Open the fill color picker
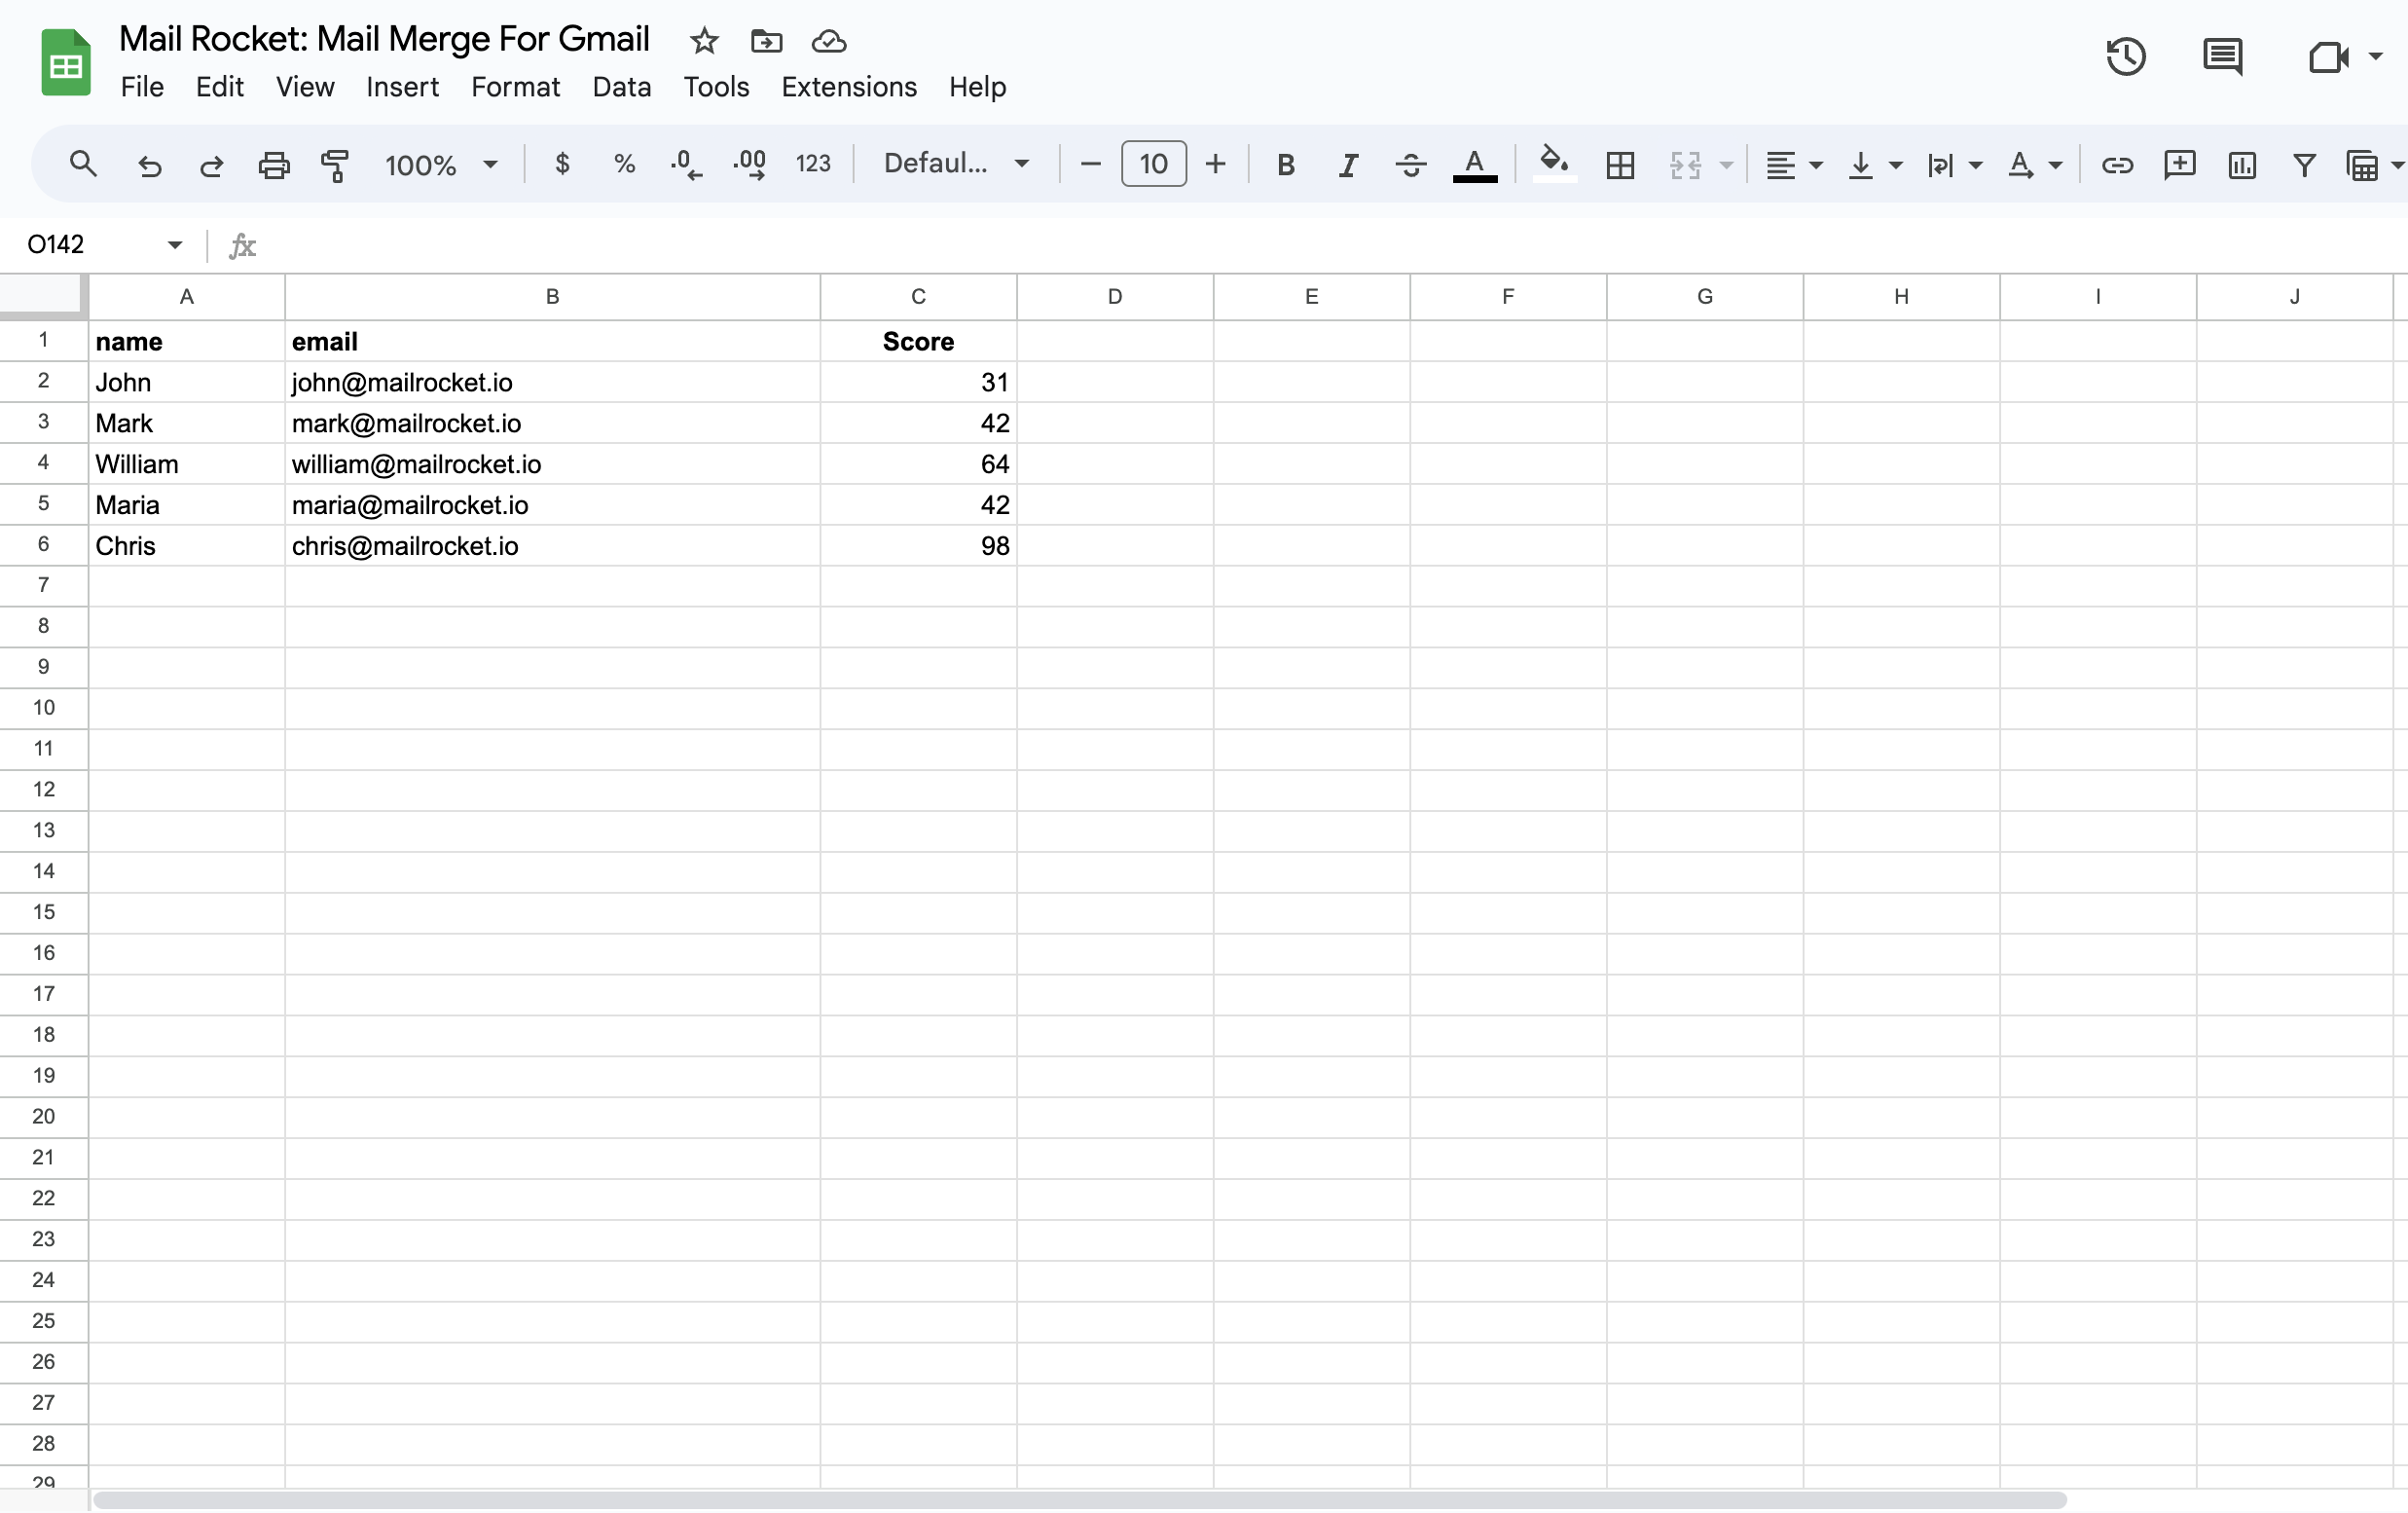2408x1513 pixels. [1553, 163]
